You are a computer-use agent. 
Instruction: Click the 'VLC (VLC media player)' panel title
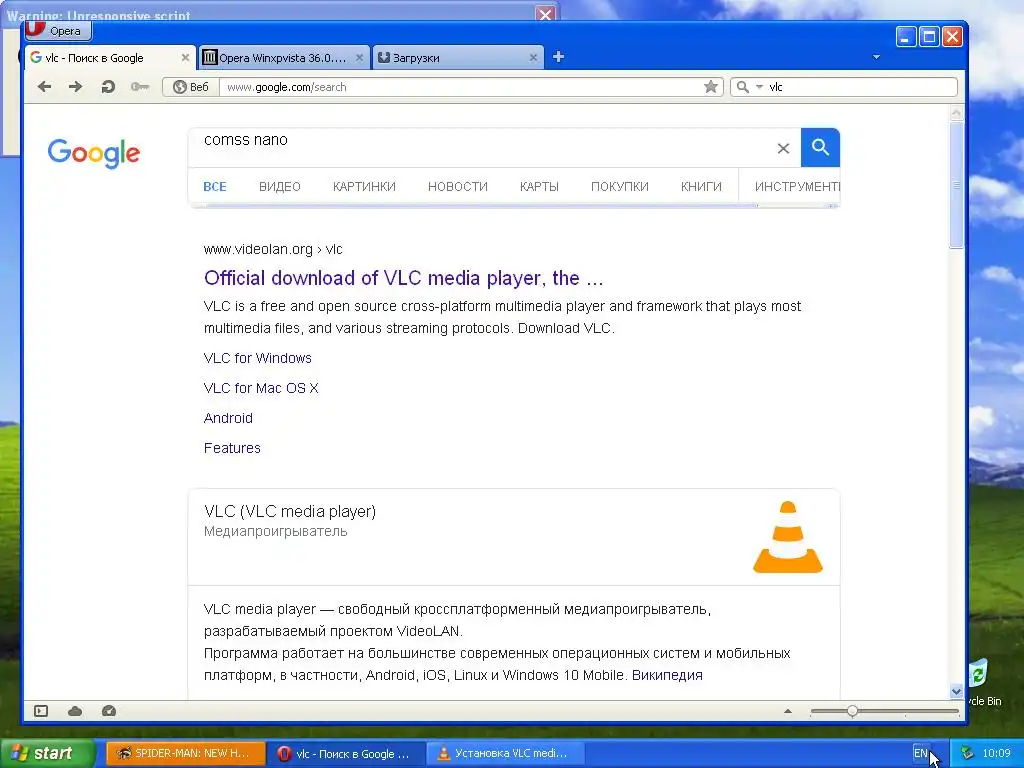(x=290, y=511)
